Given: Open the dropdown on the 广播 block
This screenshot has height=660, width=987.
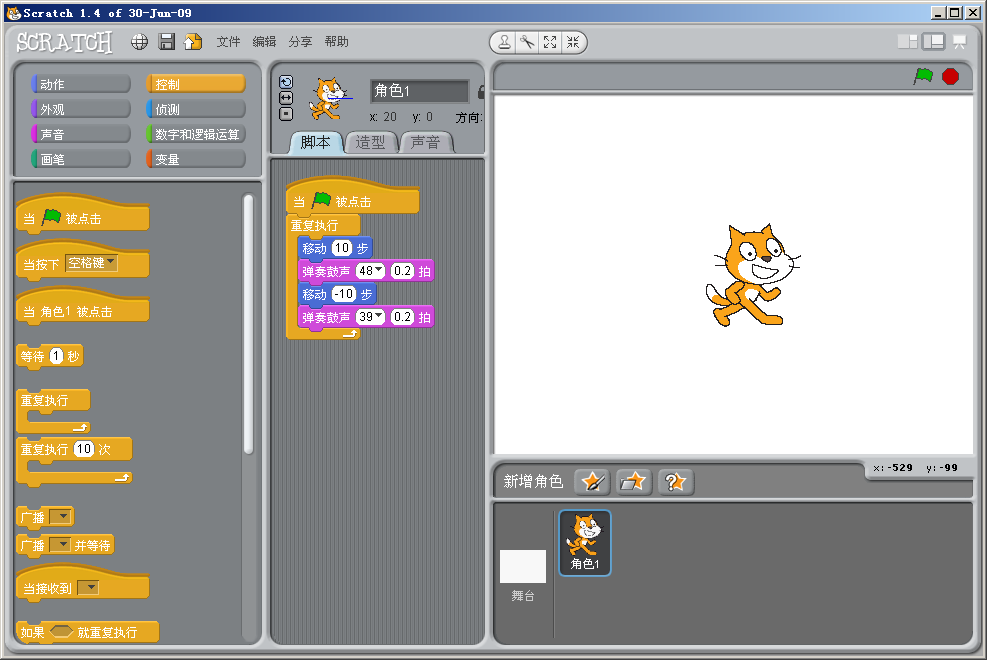Looking at the screenshot, I should coord(61,517).
